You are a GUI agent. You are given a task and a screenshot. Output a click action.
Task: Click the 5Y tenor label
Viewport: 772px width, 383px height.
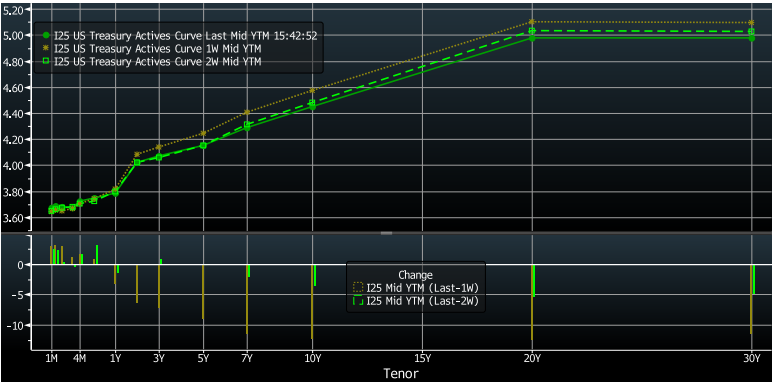click(x=203, y=358)
